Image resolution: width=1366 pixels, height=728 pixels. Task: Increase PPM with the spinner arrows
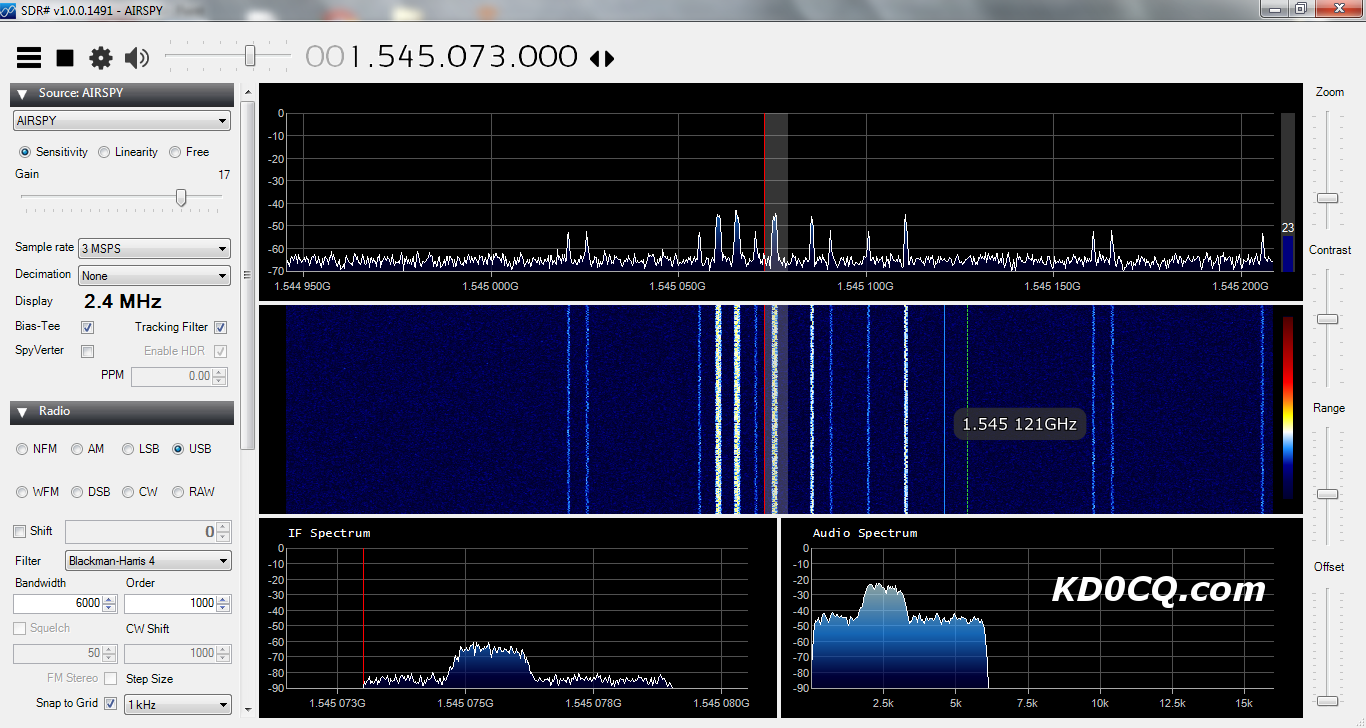point(220,372)
